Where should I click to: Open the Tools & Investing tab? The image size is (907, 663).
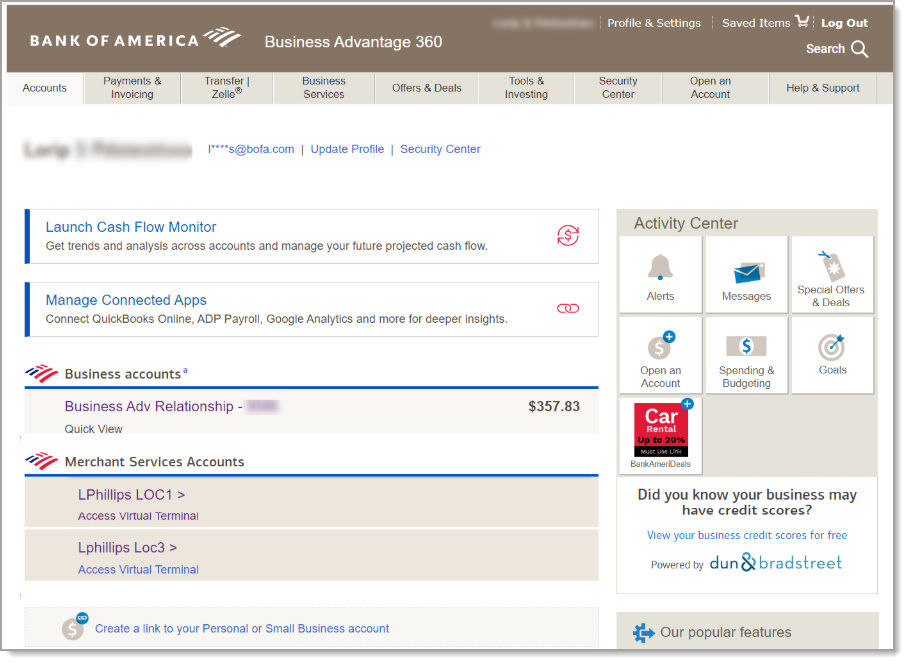(525, 88)
